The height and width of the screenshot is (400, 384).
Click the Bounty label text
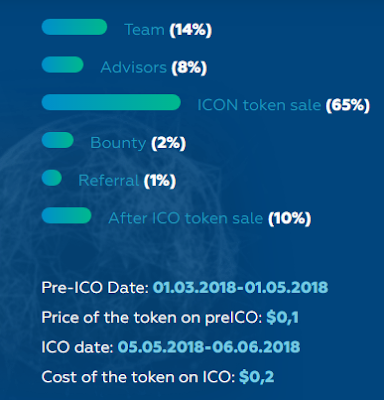(118, 143)
